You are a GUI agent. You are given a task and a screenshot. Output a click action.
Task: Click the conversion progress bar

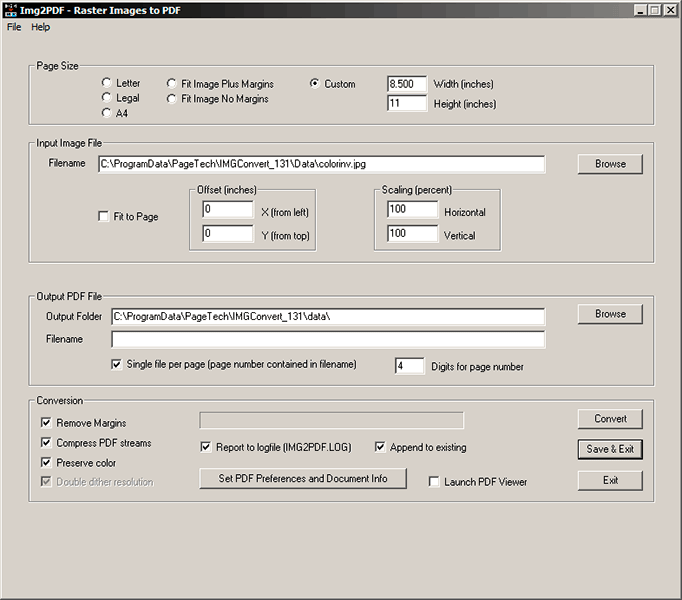[x=331, y=420]
